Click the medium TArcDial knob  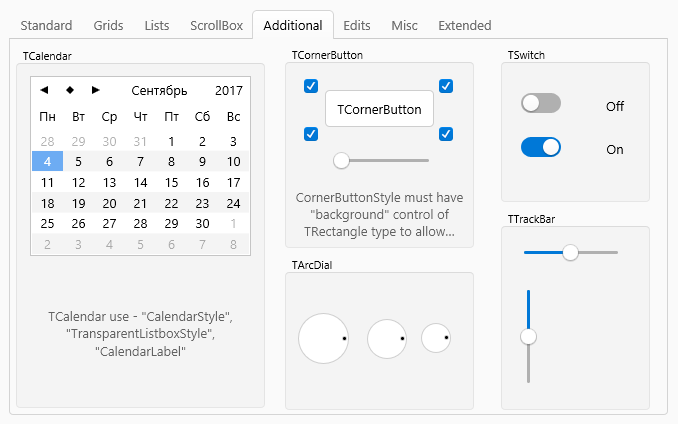point(387,339)
